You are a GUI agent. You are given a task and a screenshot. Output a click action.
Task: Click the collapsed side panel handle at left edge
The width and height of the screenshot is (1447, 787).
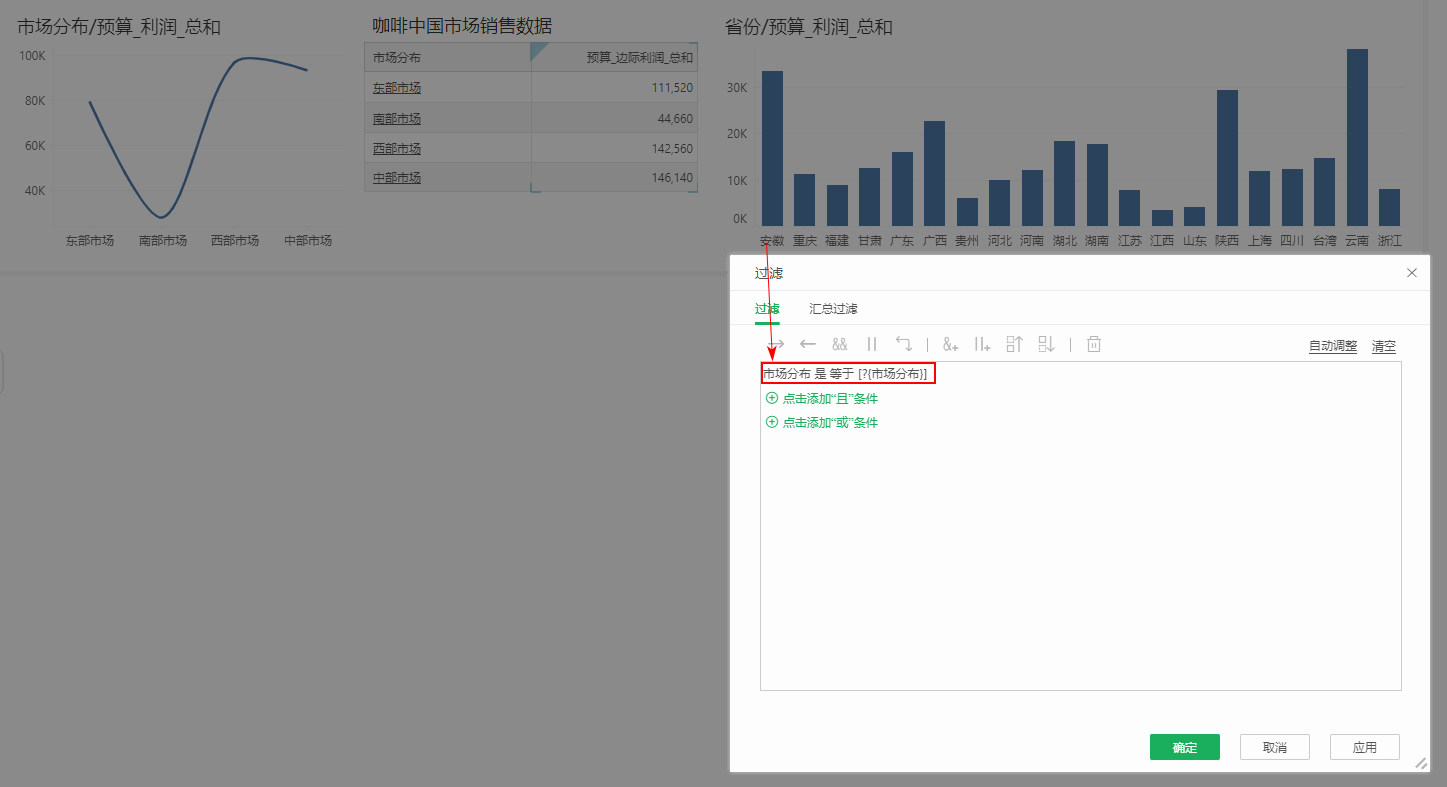point(2,372)
